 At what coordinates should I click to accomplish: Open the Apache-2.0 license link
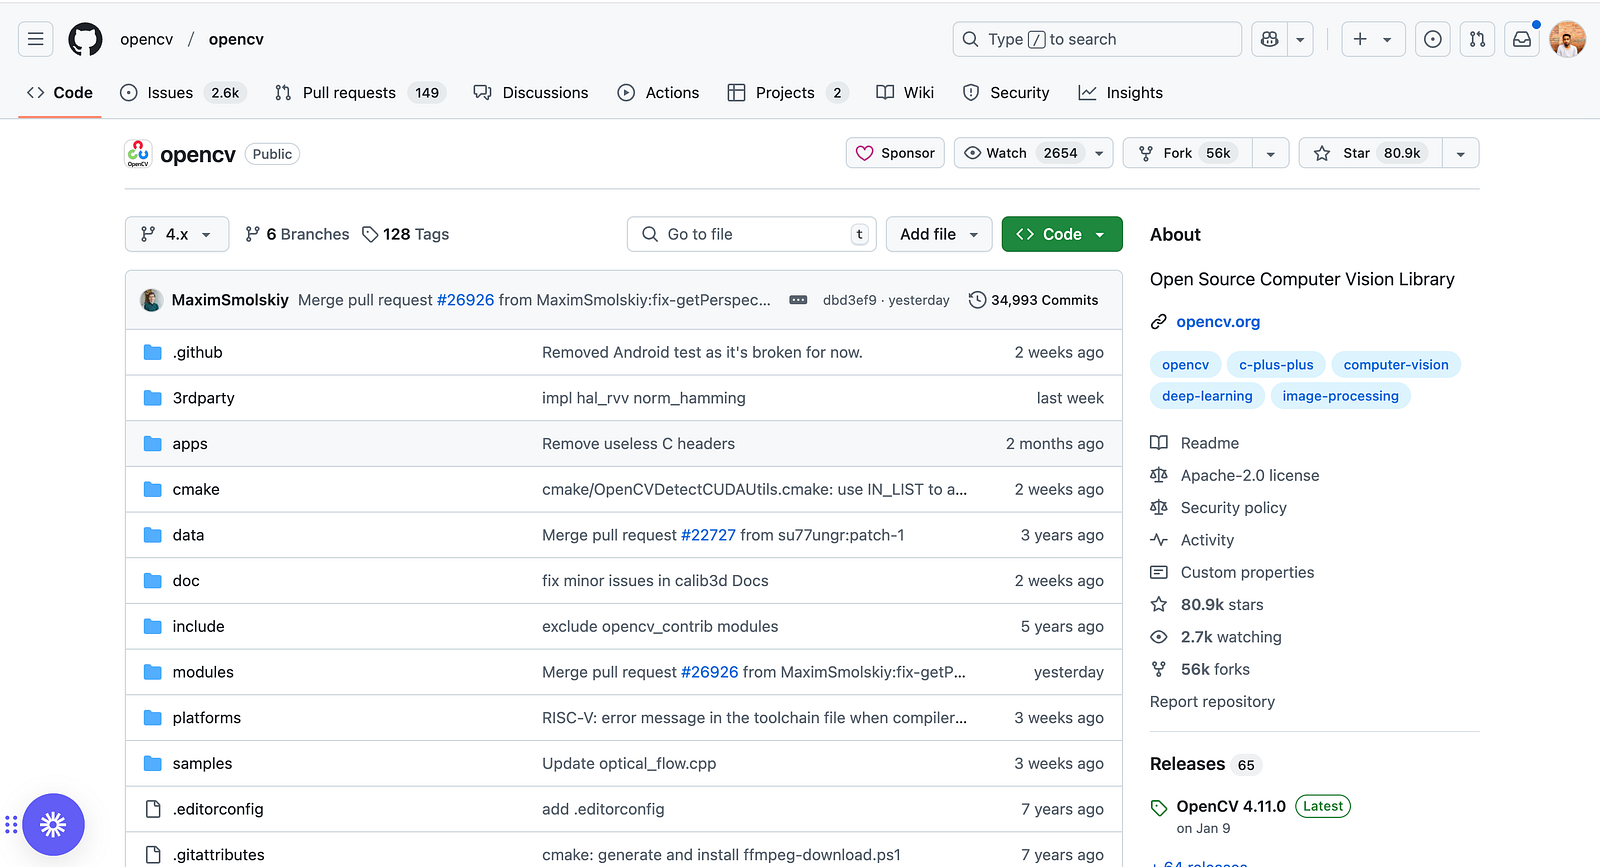coord(1250,476)
